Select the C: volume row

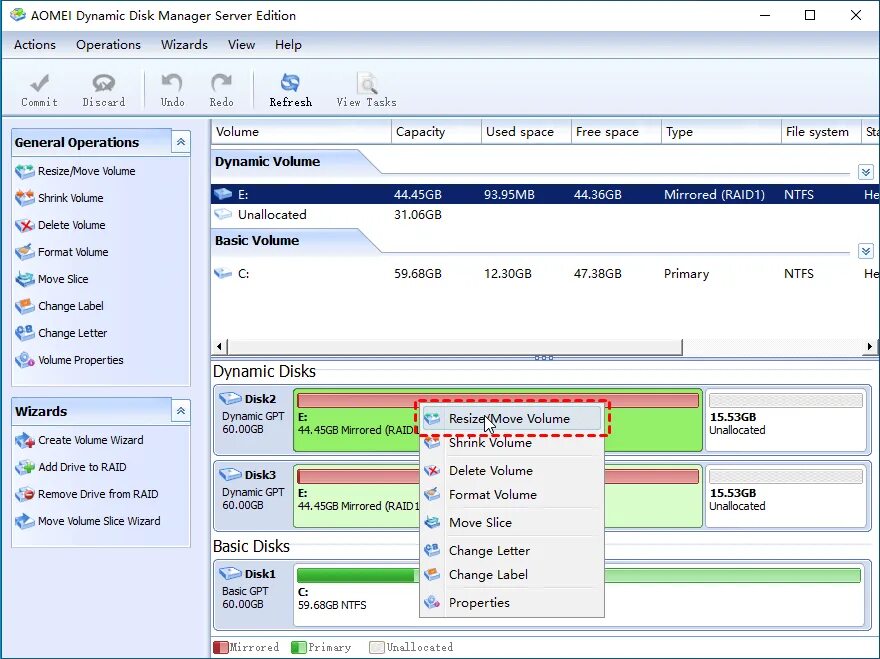click(546, 273)
